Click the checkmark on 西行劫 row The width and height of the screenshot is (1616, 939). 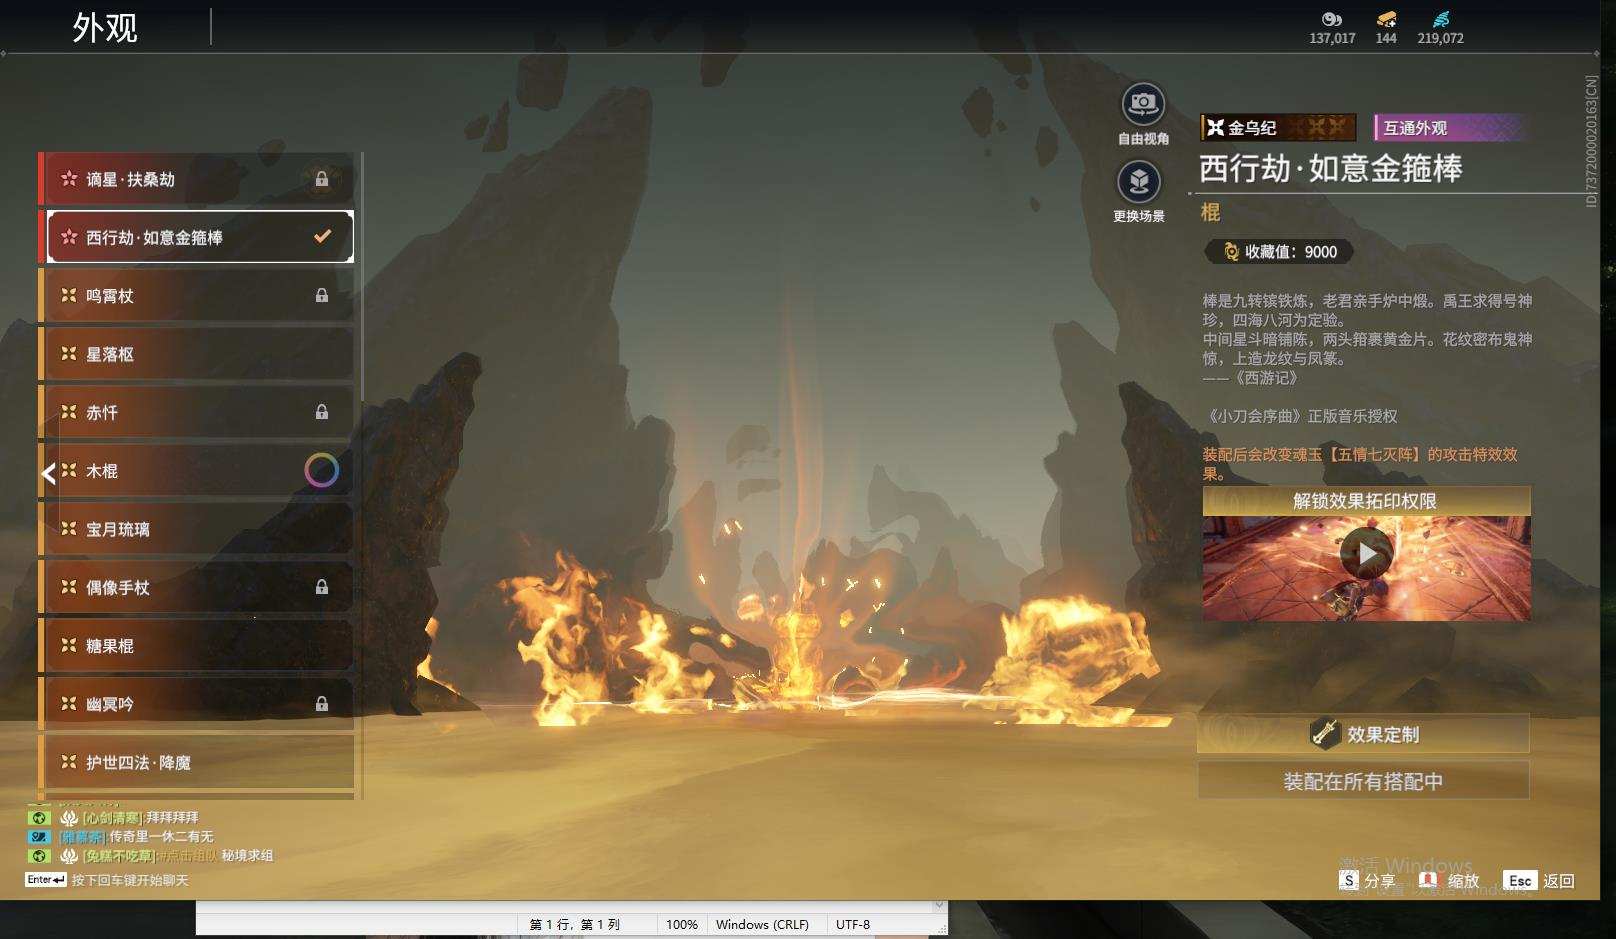tap(322, 237)
